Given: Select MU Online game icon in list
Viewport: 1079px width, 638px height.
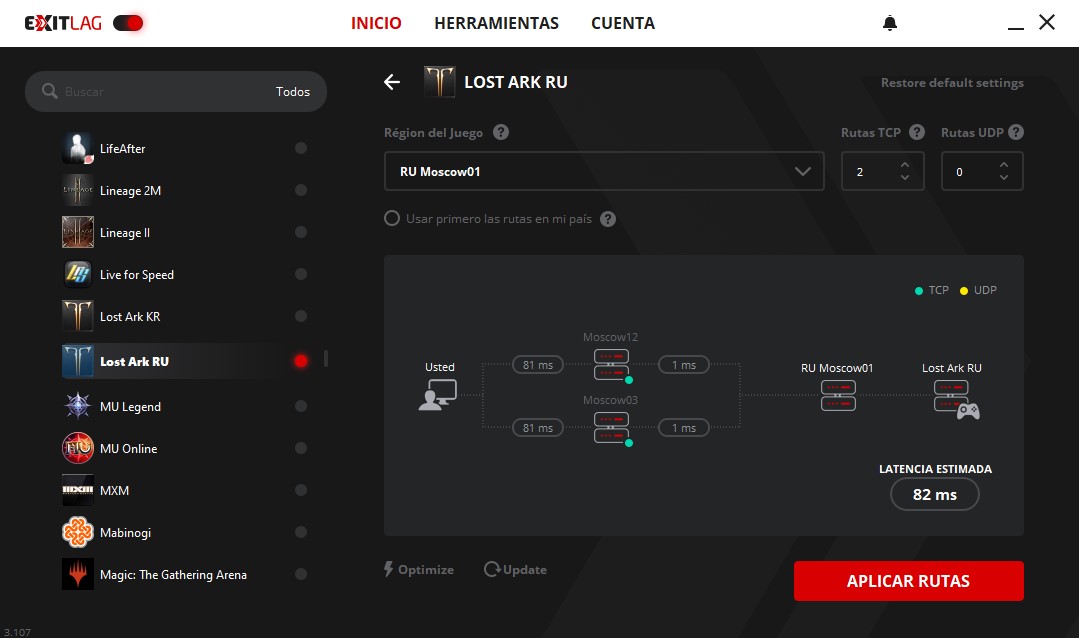Looking at the screenshot, I should [x=78, y=449].
